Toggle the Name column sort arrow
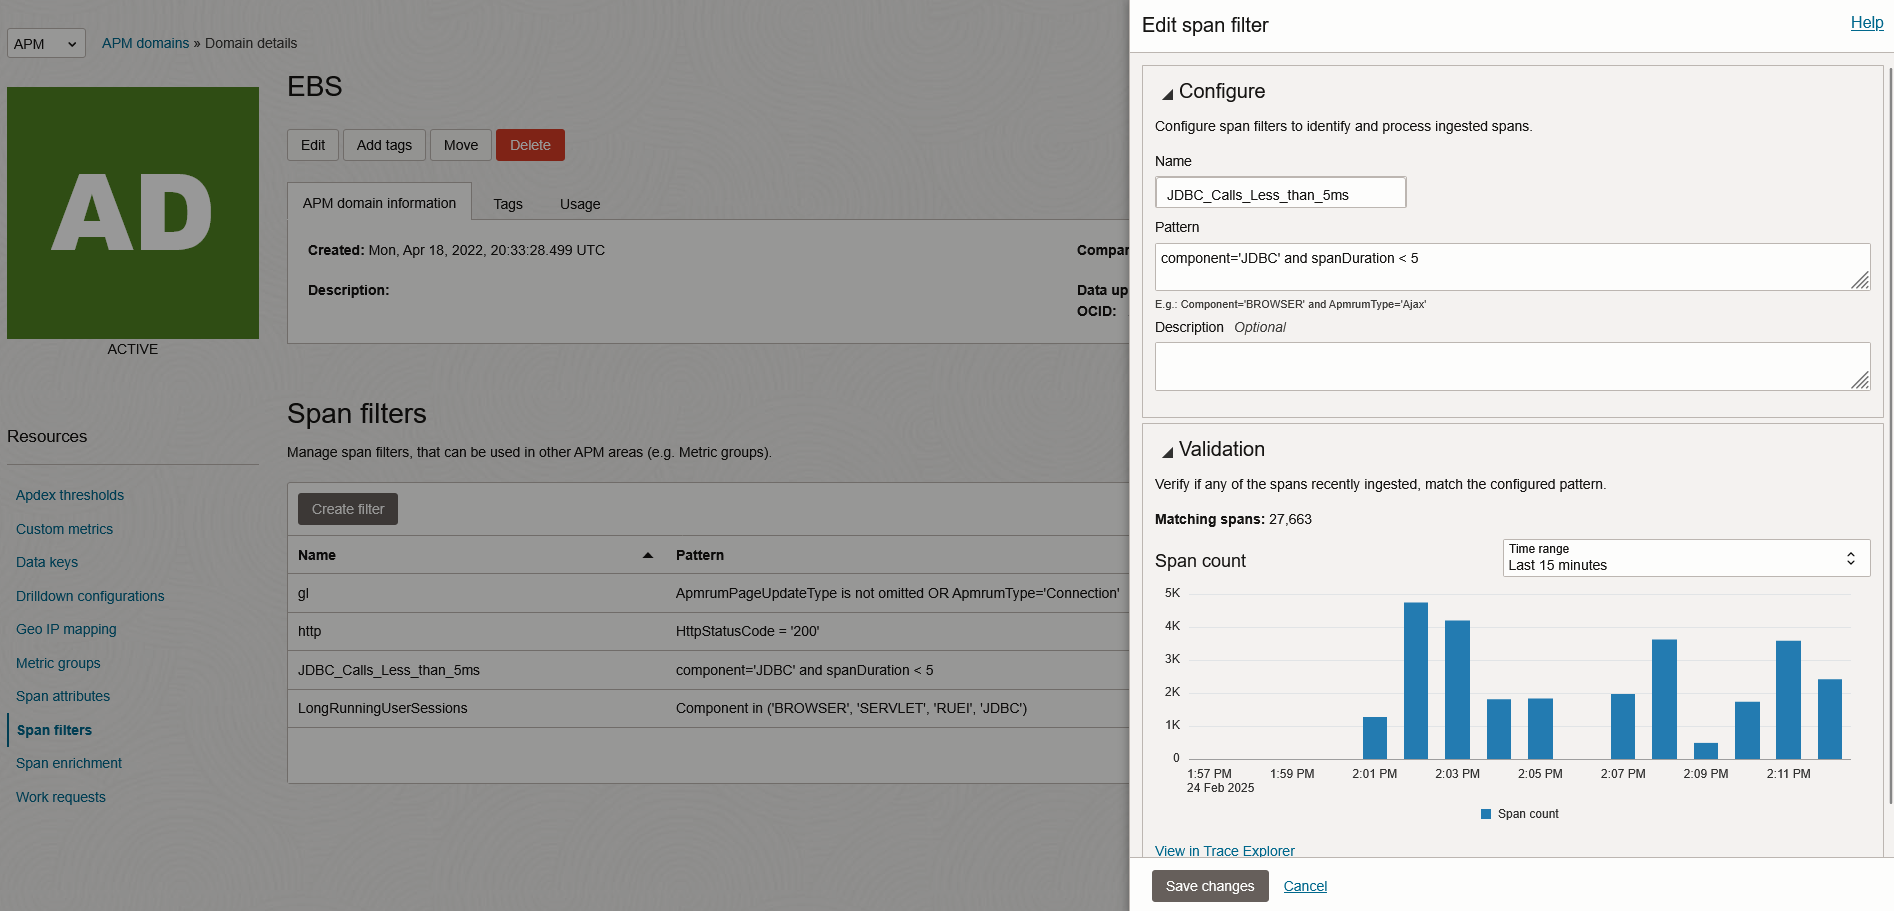Viewport: 1894px width, 911px height. 647,554
